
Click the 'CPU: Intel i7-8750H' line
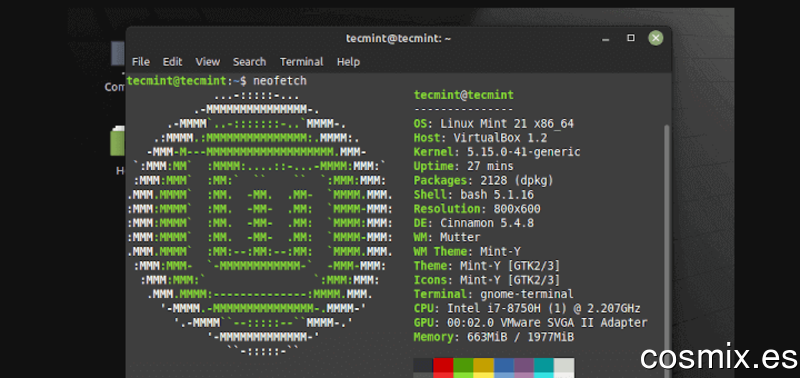[527, 309]
